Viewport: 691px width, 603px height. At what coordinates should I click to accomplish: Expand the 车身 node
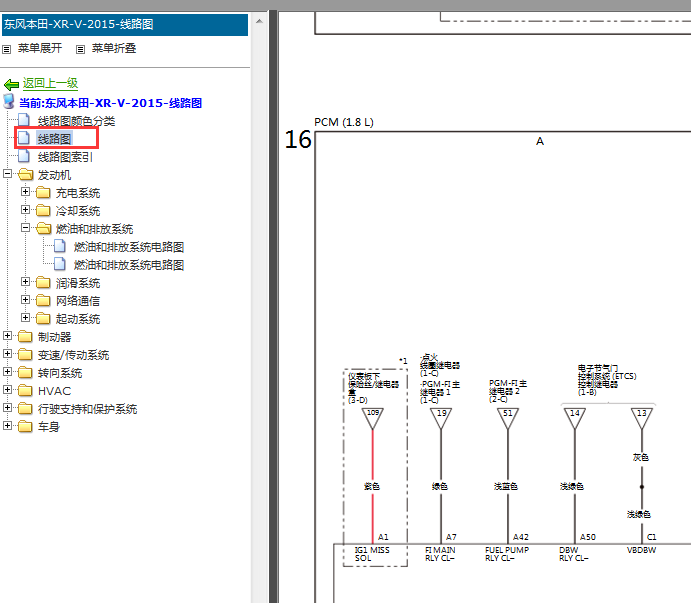click(7, 426)
